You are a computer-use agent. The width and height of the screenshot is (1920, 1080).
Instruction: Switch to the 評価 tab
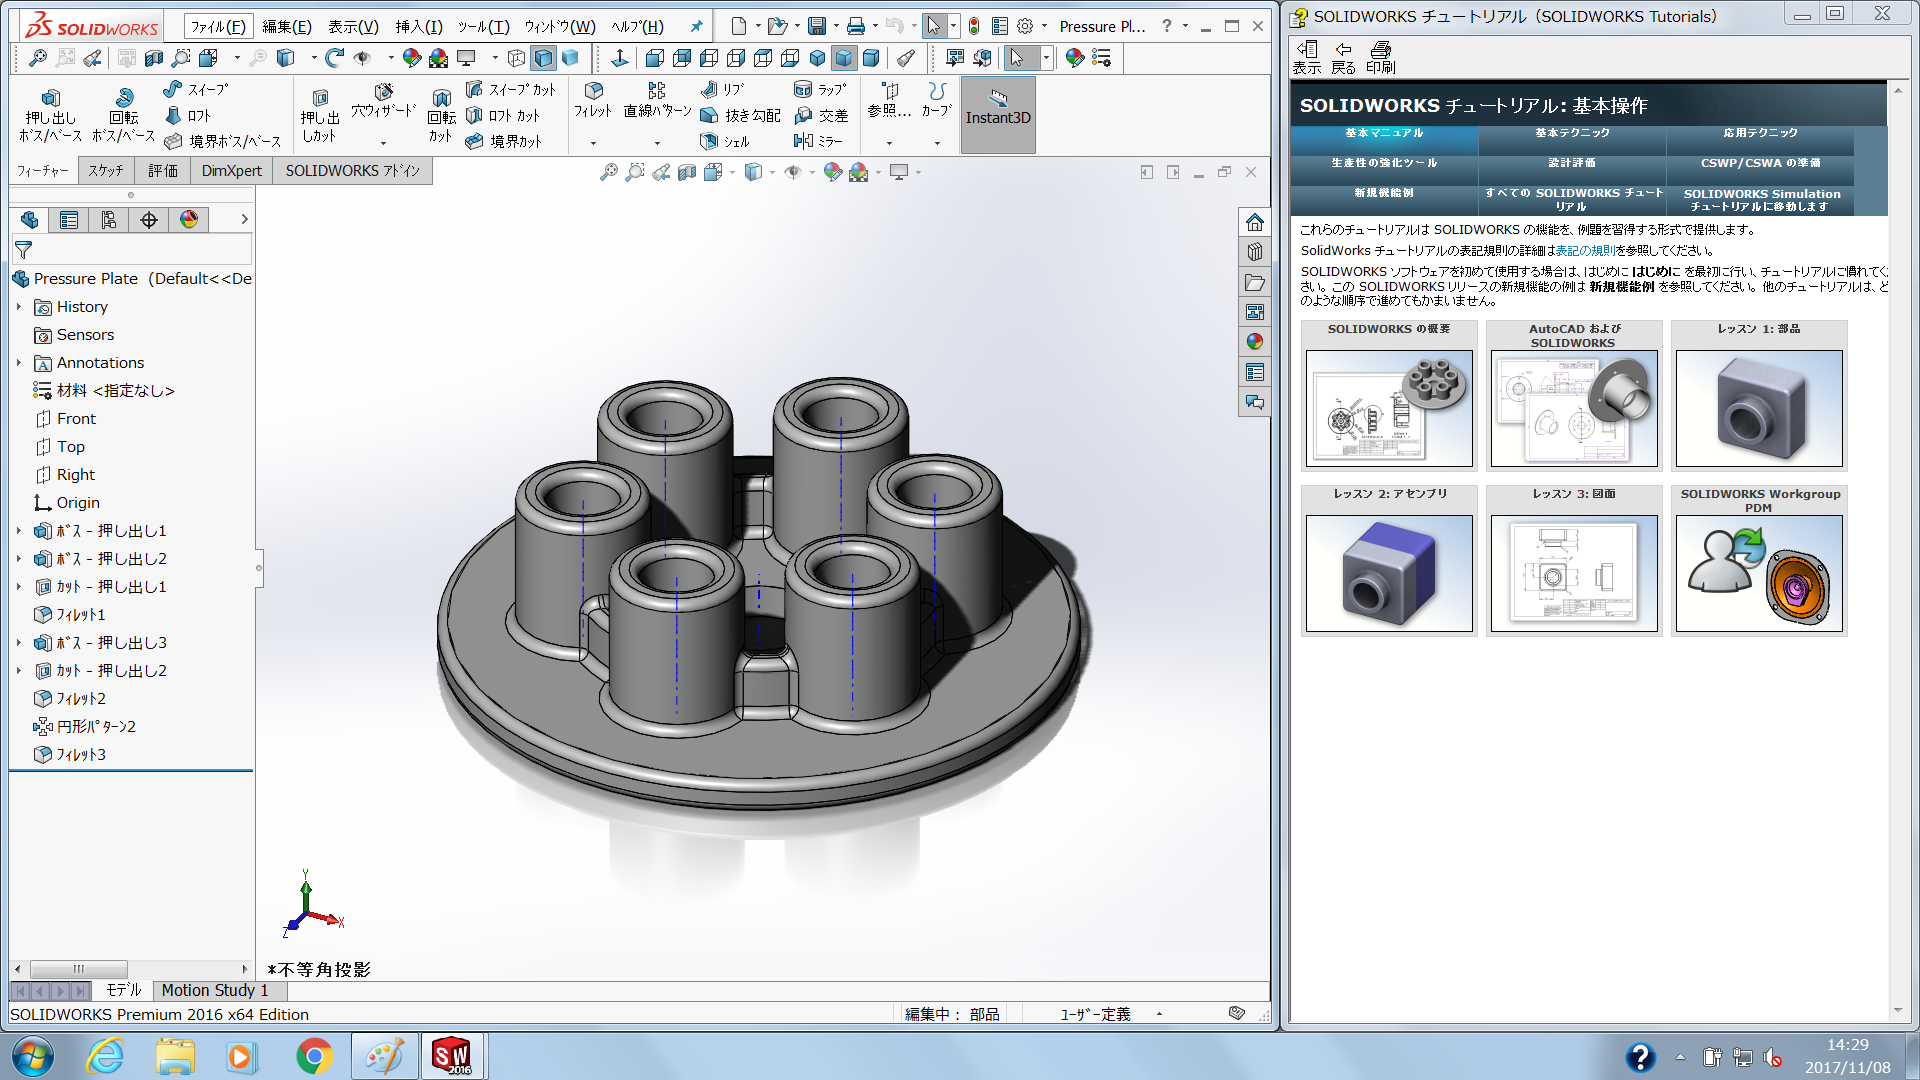pos(163,171)
